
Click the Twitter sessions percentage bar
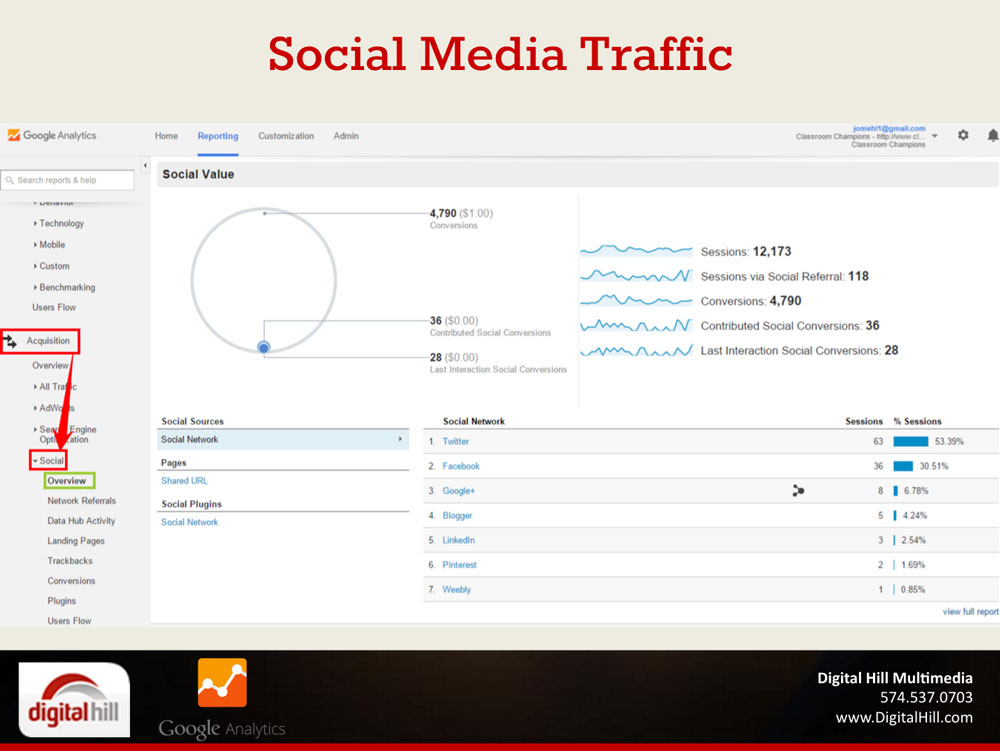click(x=910, y=441)
